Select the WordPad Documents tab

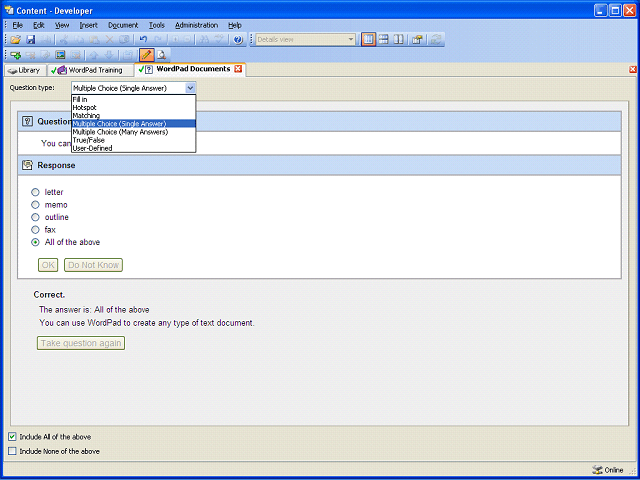coord(190,69)
